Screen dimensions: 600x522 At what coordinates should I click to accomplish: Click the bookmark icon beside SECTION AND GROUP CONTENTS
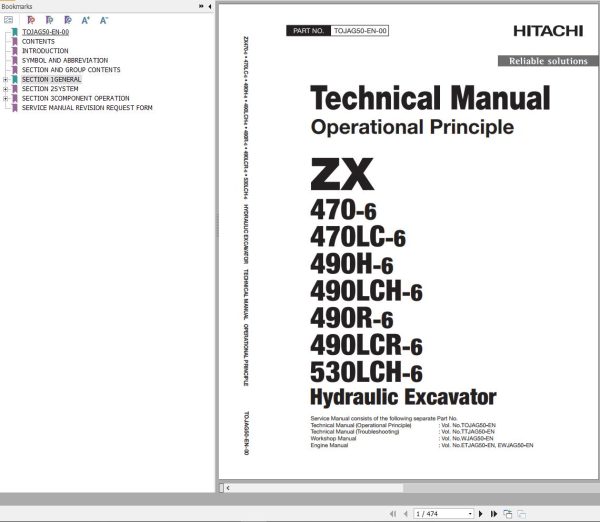pos(15,70)
